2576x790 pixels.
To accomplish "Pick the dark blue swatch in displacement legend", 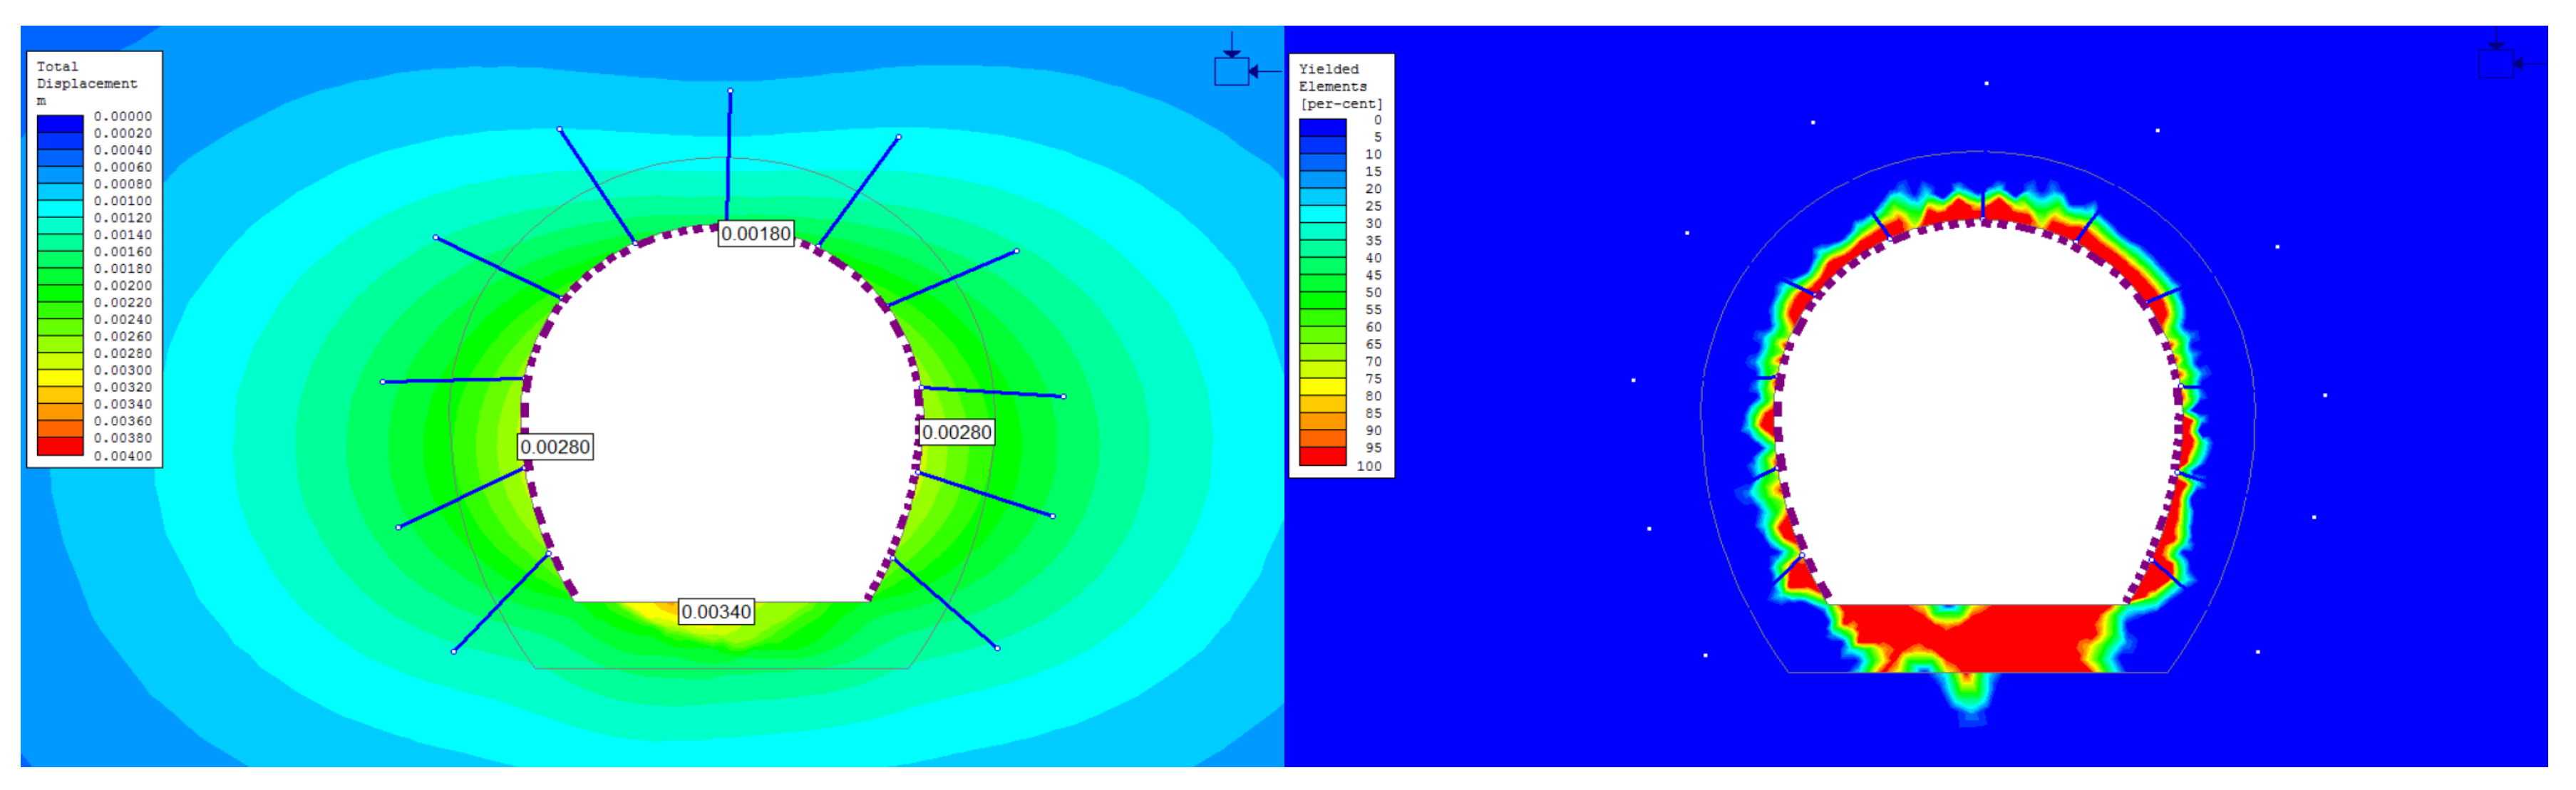I will (60, 124).
